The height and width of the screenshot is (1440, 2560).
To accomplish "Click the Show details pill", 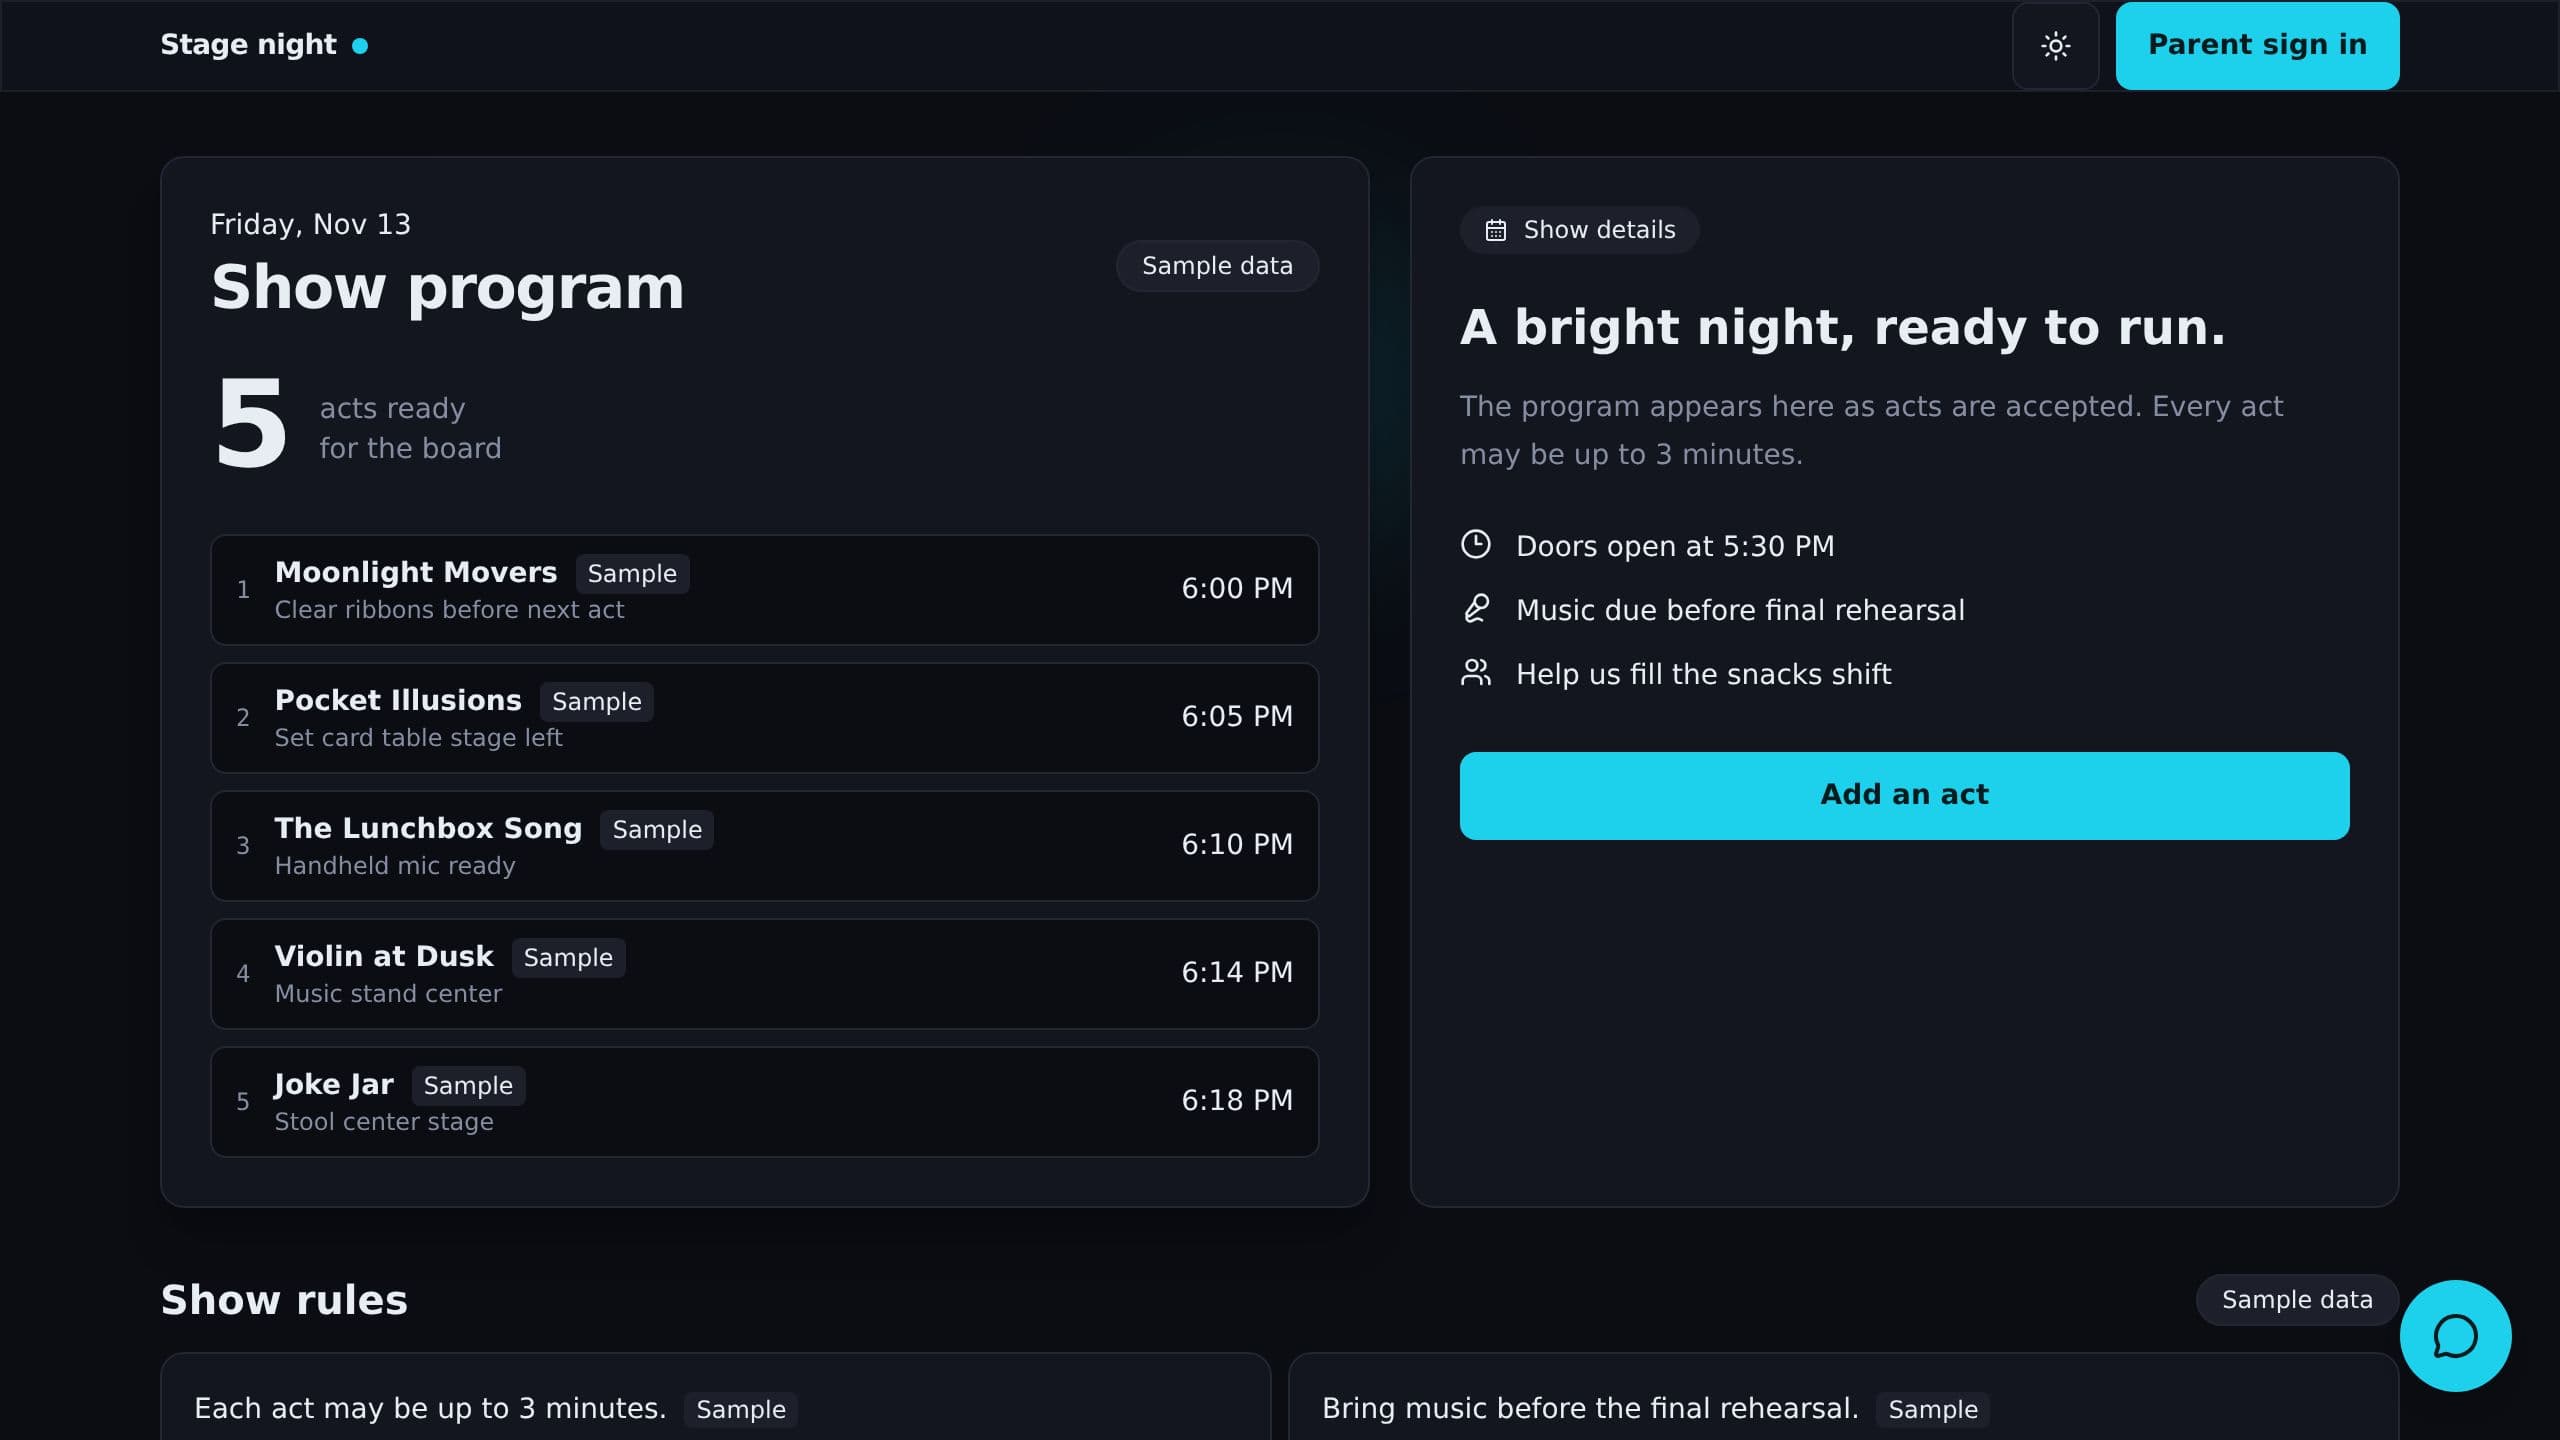I will (x=1579, y=230).
